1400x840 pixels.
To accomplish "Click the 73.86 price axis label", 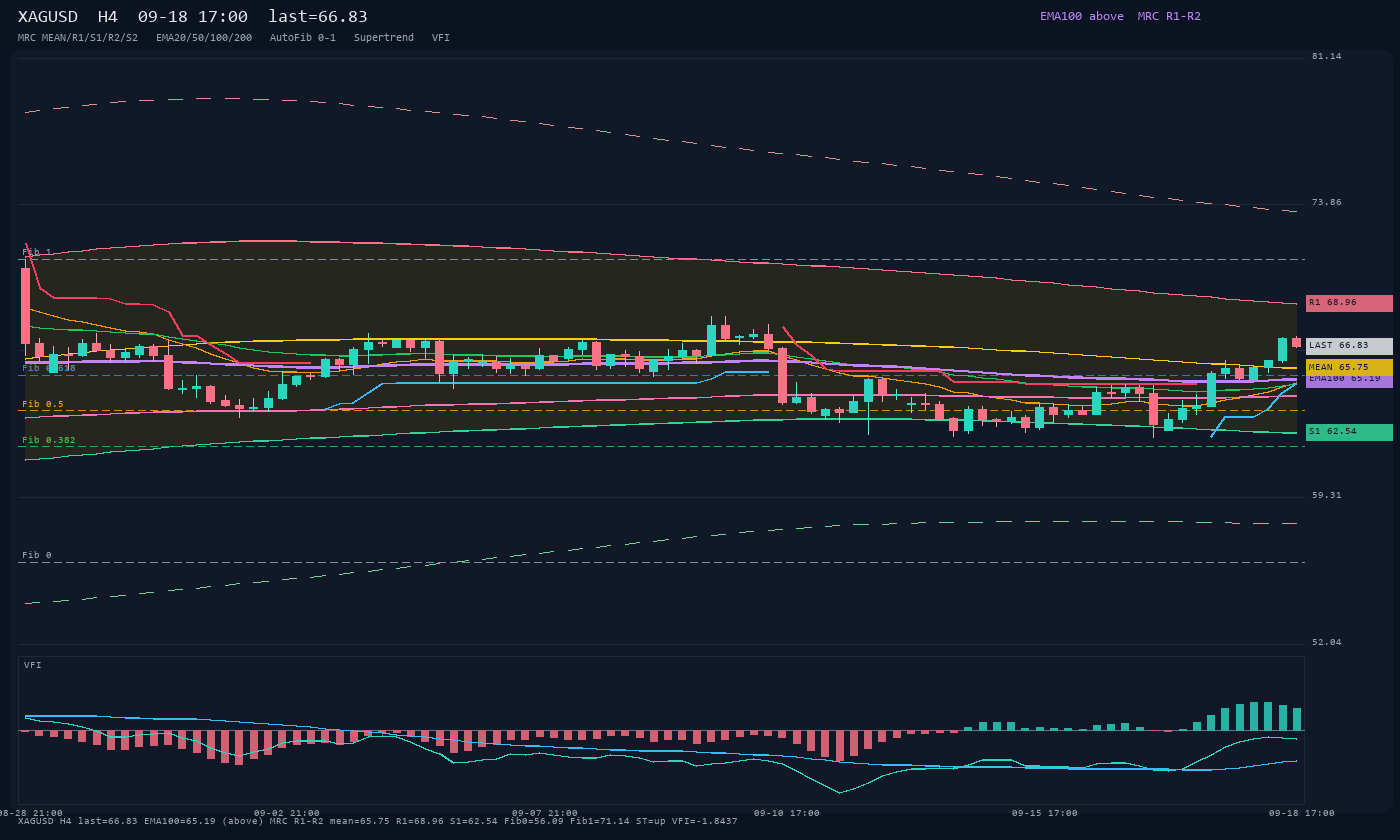I will pyautogui.click(x=1327, y=202).
